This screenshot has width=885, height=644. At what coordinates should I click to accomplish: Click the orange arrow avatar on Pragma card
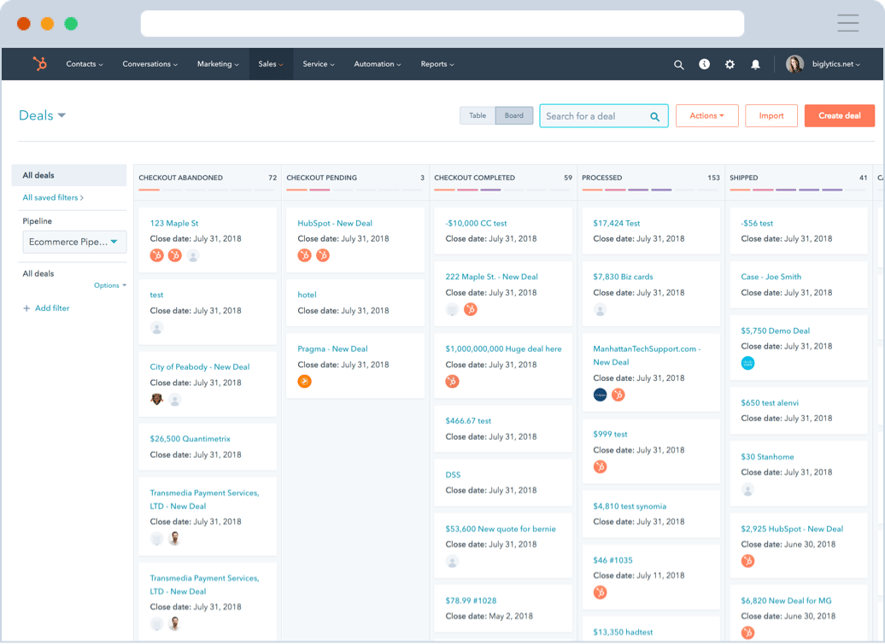(x=304, y=382)
